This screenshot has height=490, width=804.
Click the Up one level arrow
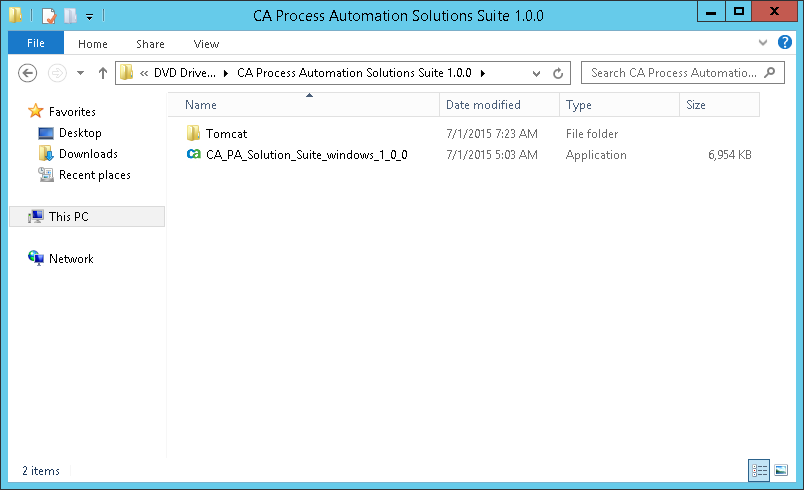pos(103,73)
